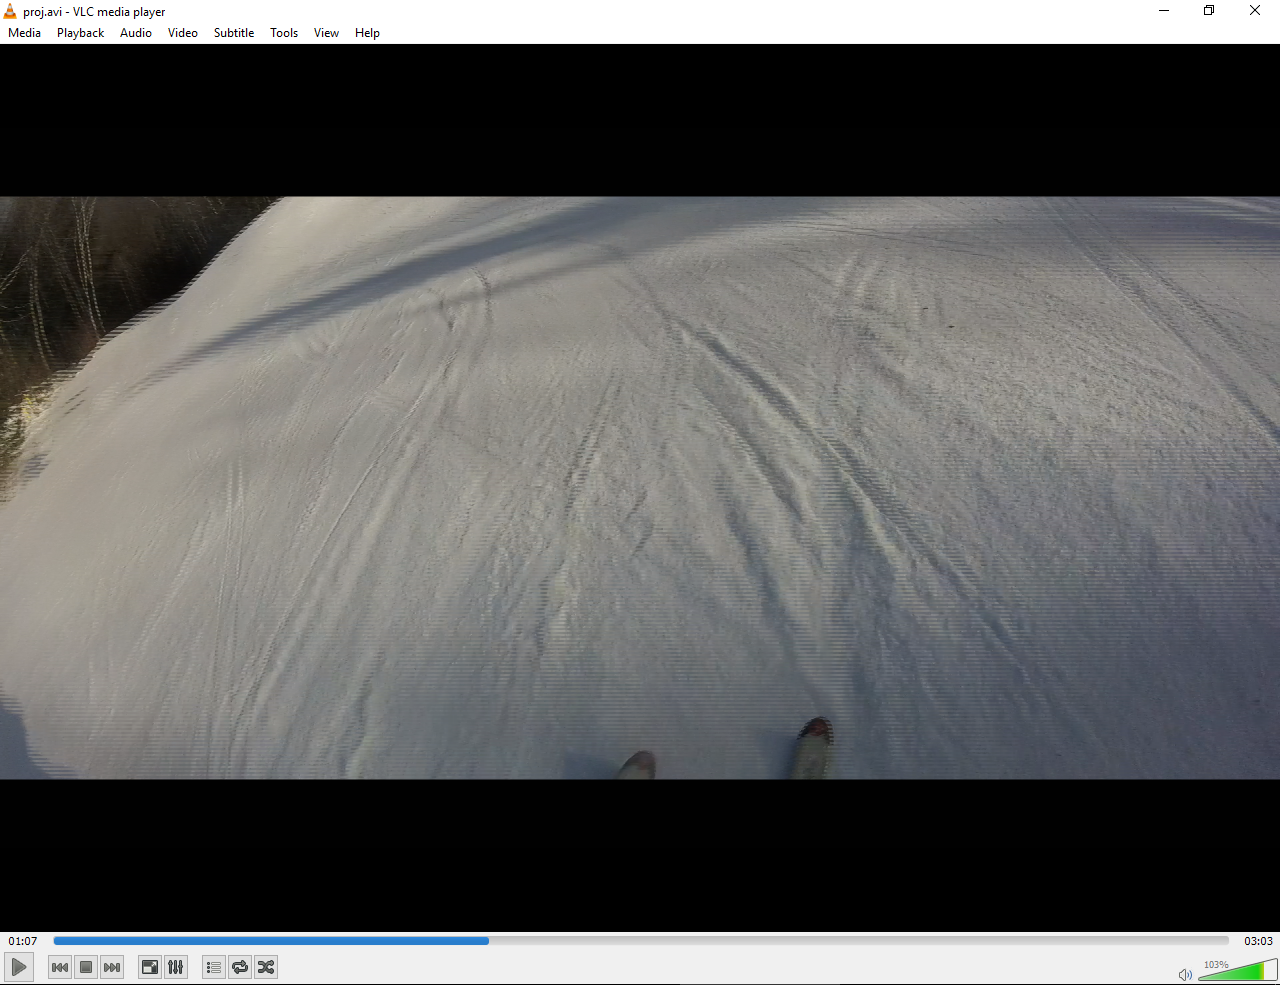This screenshot has height=985, width=1280.
Task: Click the VLC cone icon in title bar
Action: pos(10,11)
